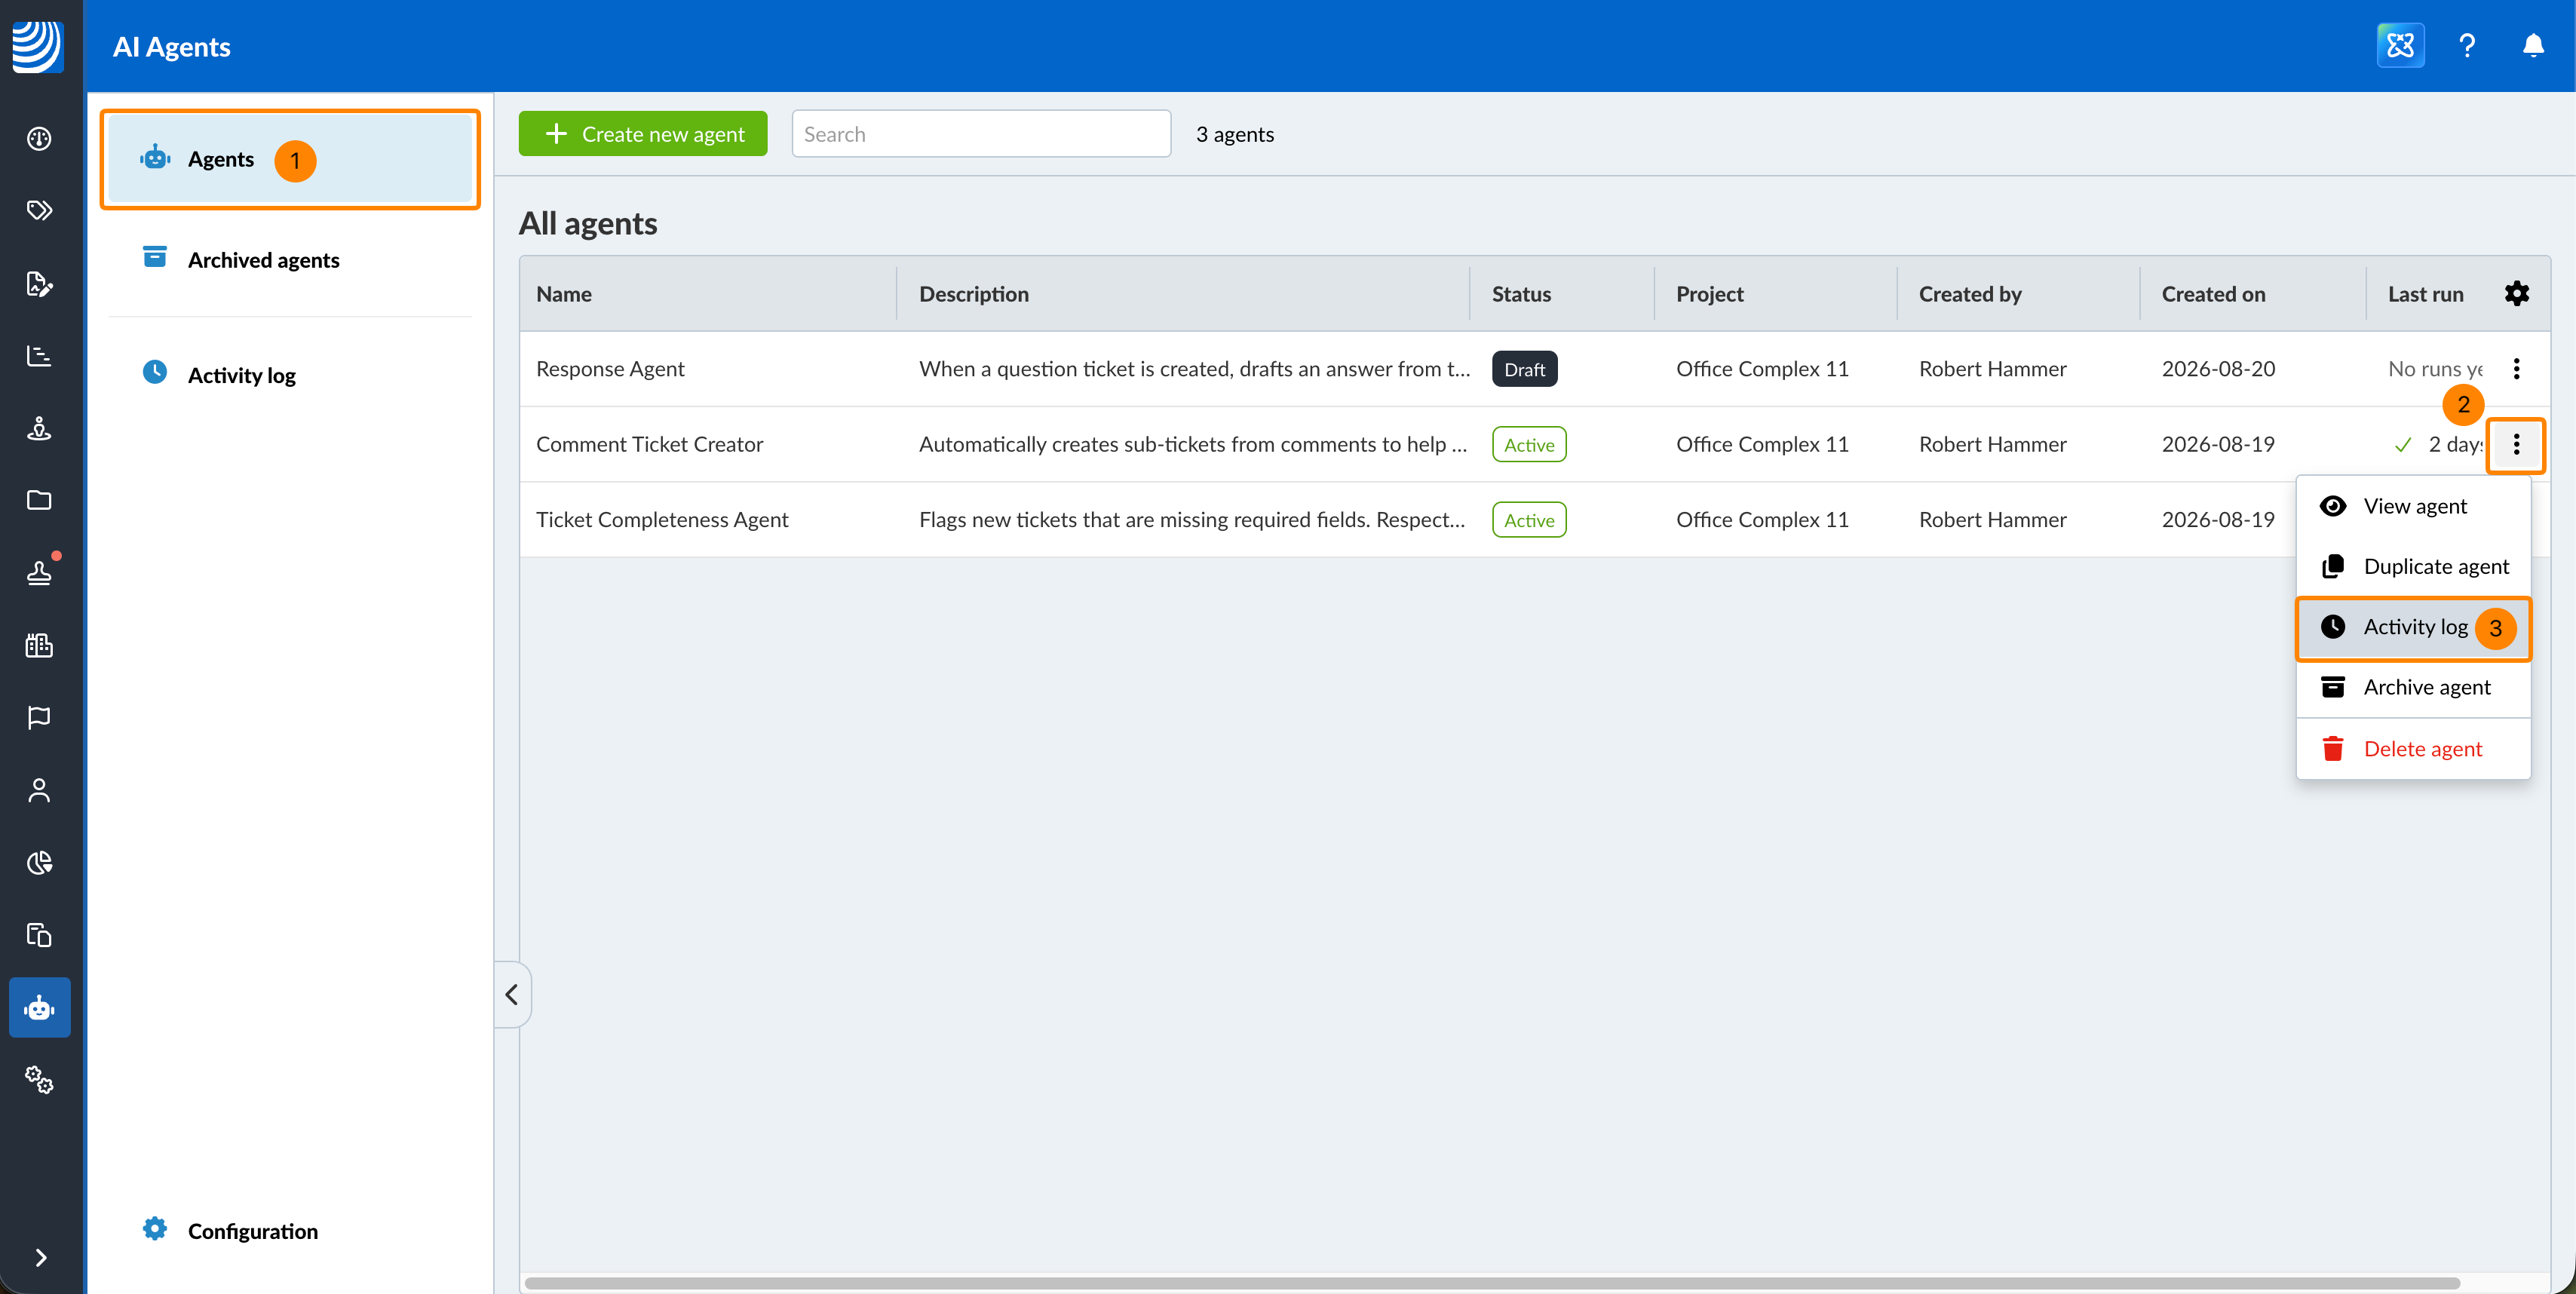This screenshot has width=2576, height=1294.
Task: Sort by the Last run column header
Action: pos(2425,294)
